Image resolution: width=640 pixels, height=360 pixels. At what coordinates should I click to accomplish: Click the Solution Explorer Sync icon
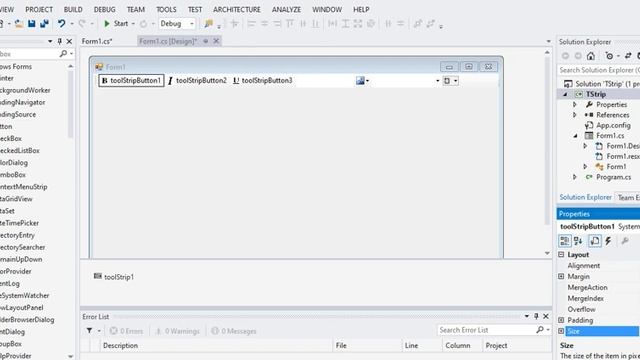pos(628,56)
